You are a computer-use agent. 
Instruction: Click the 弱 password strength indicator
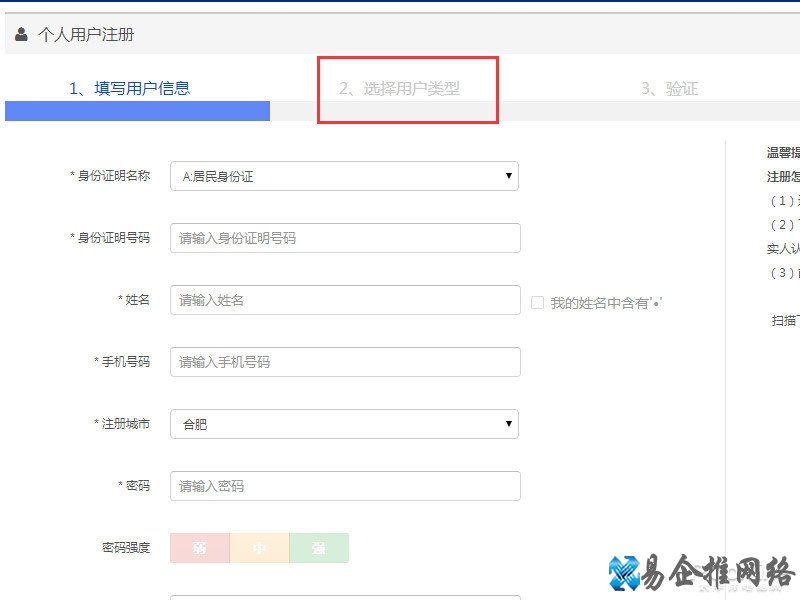[199, 548]
